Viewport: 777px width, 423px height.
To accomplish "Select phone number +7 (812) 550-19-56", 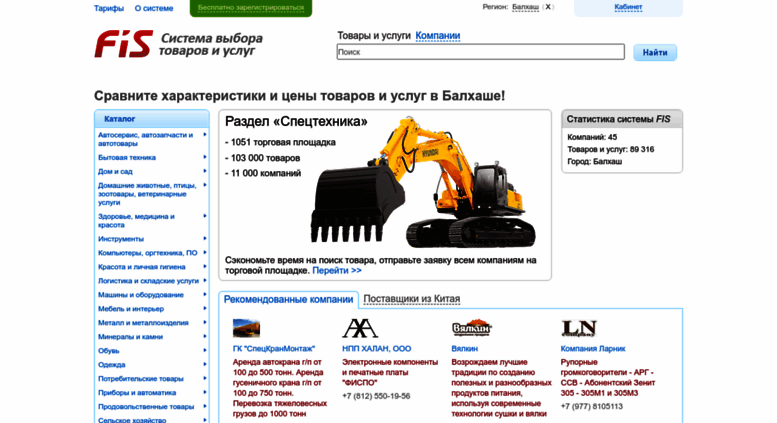I will pos(376,396).
